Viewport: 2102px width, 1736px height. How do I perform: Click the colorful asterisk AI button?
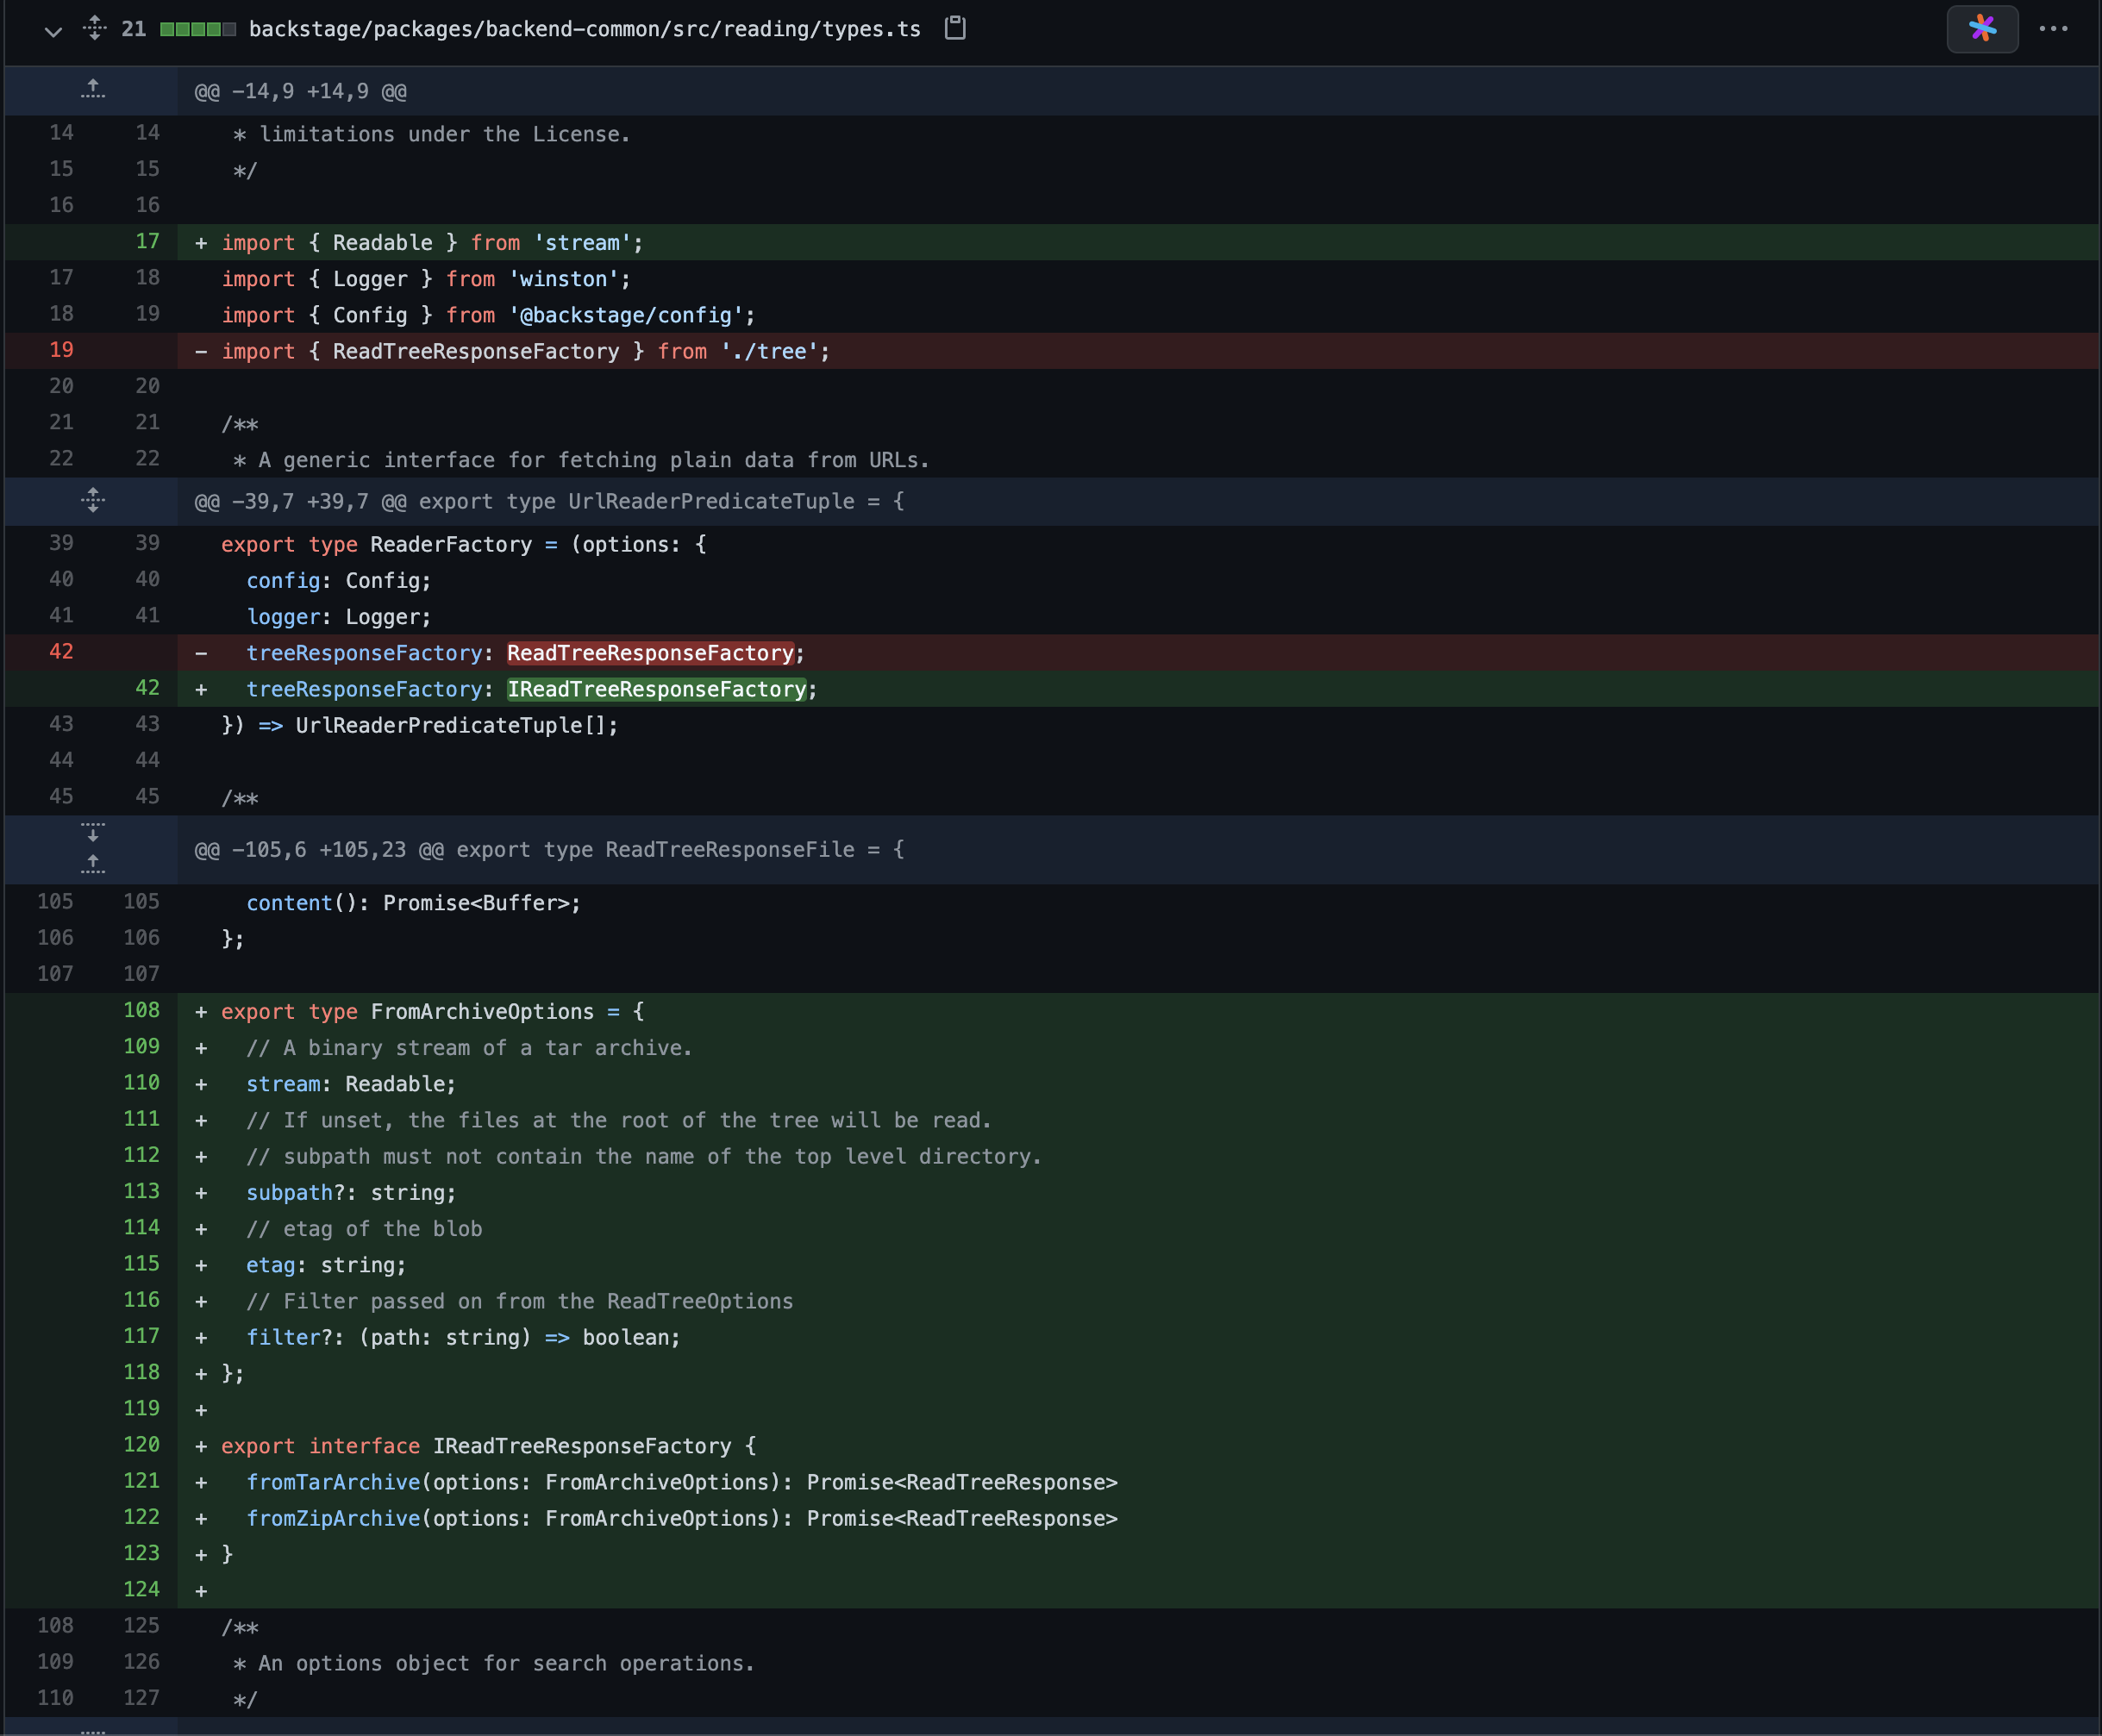point(1981,29)
